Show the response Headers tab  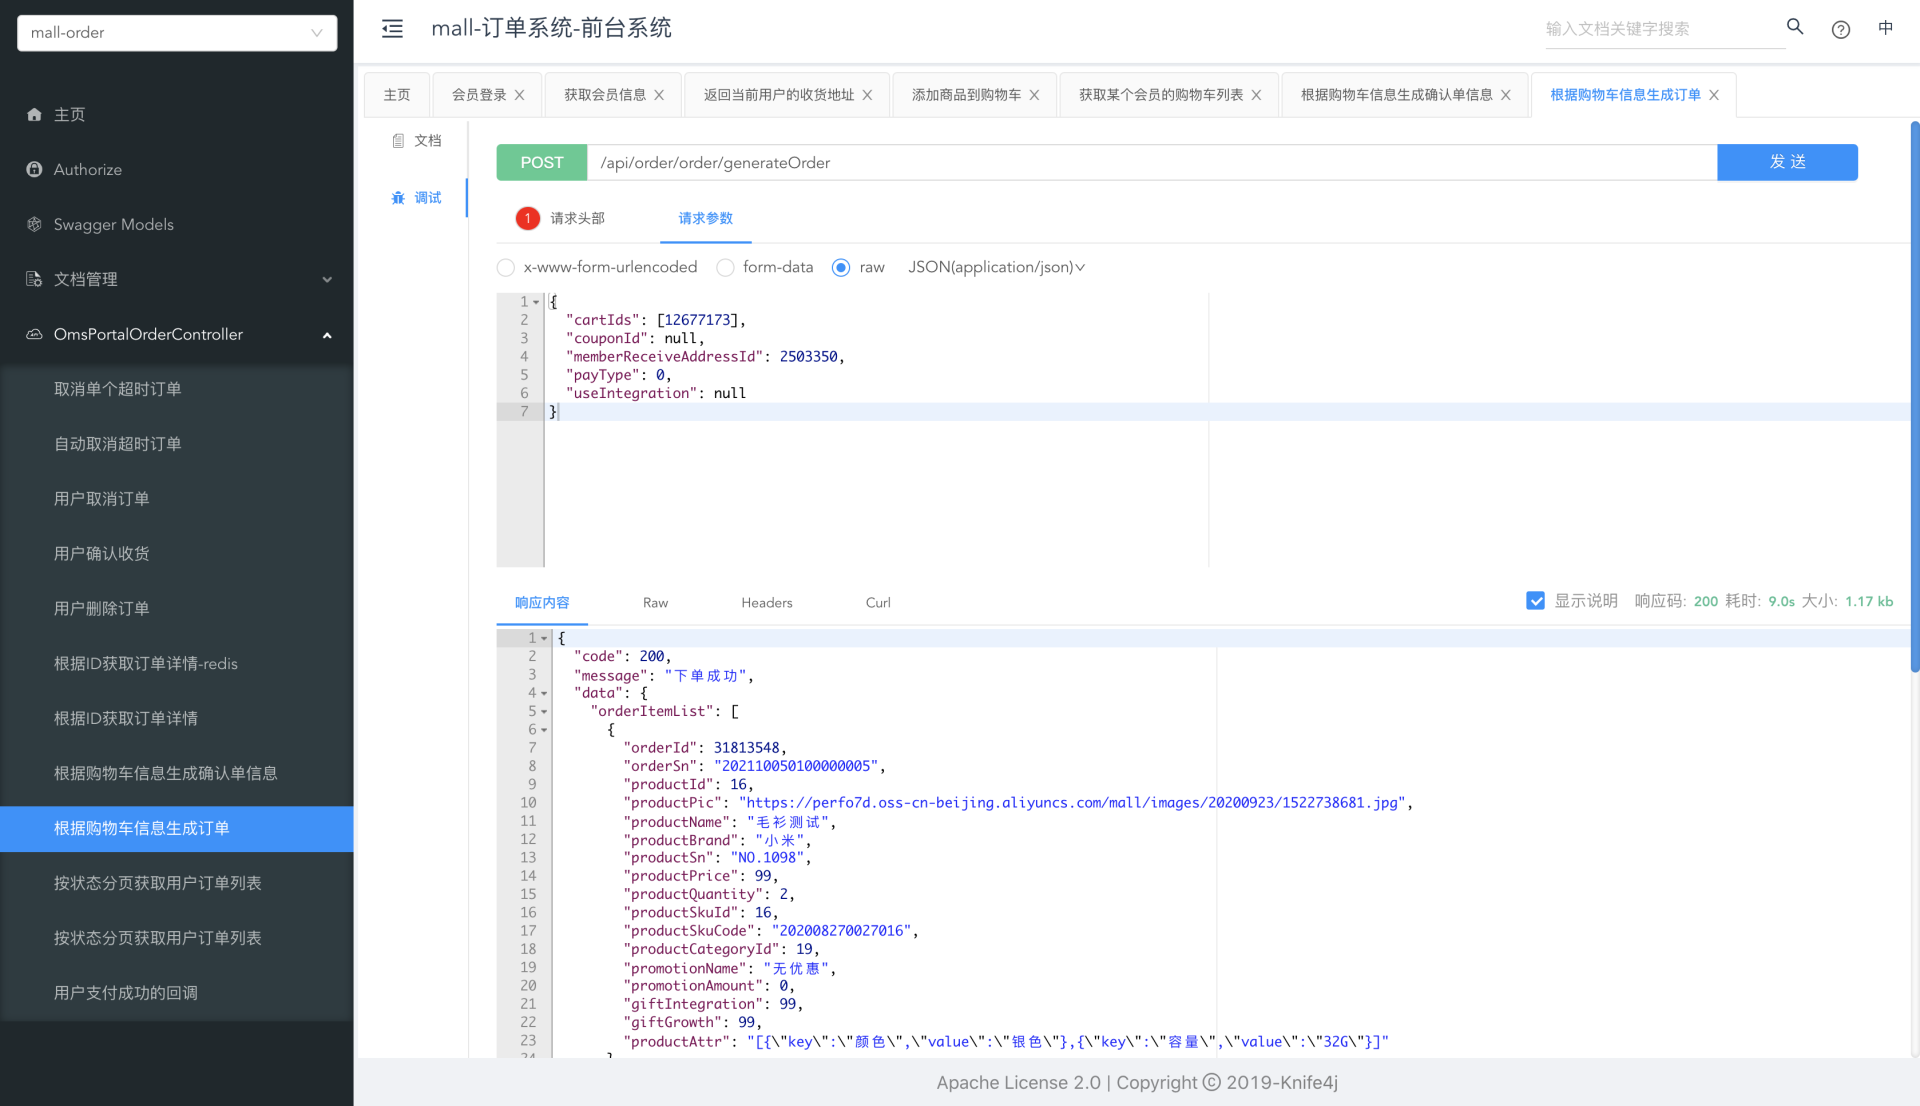pyautogui.click(x=767, y=603)
